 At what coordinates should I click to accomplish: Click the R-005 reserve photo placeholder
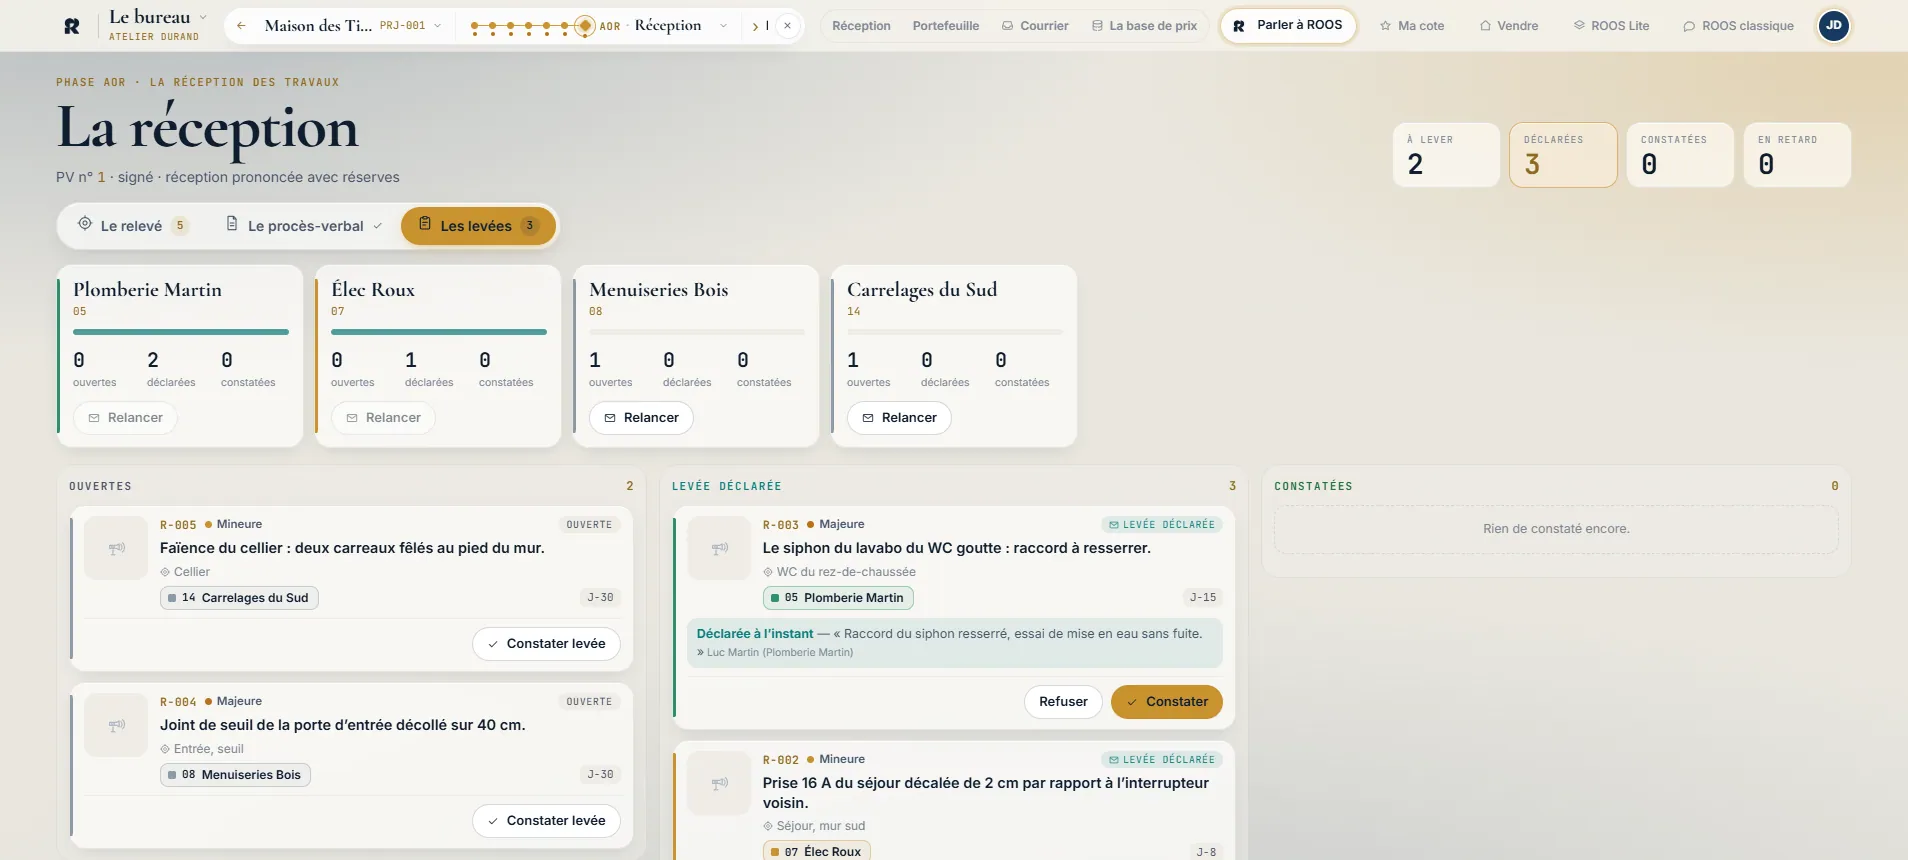click(117, 548)
